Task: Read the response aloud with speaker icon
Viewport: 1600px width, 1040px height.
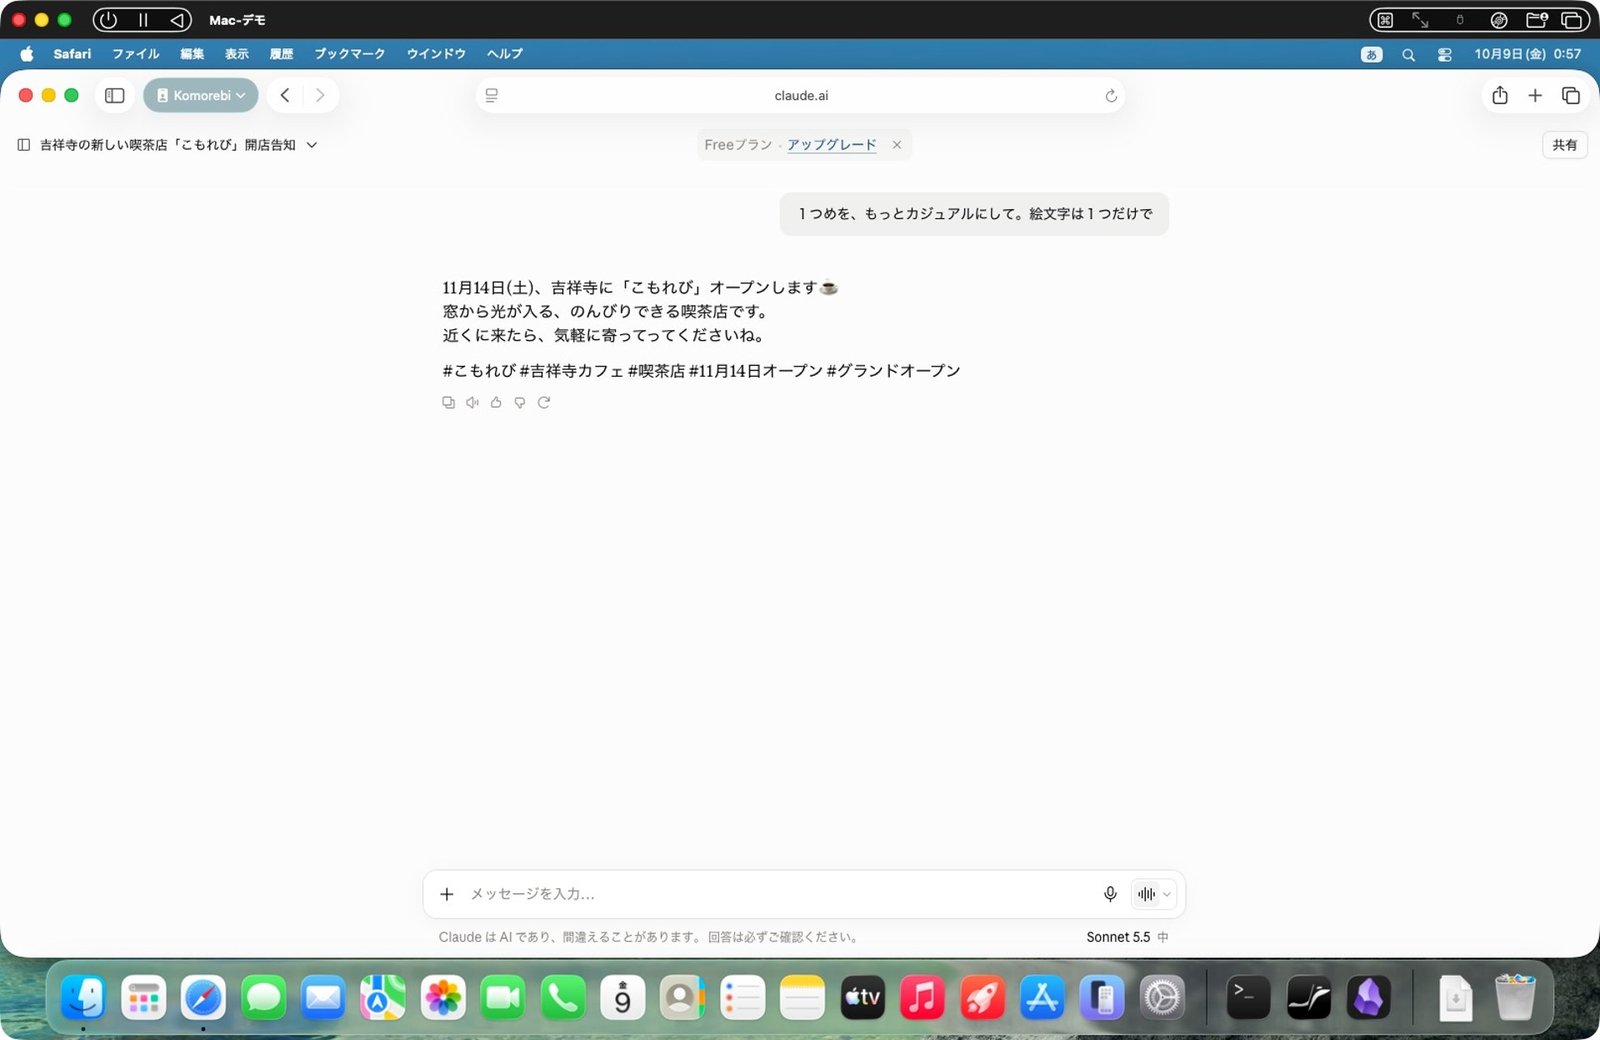Action: coord(472,402)
